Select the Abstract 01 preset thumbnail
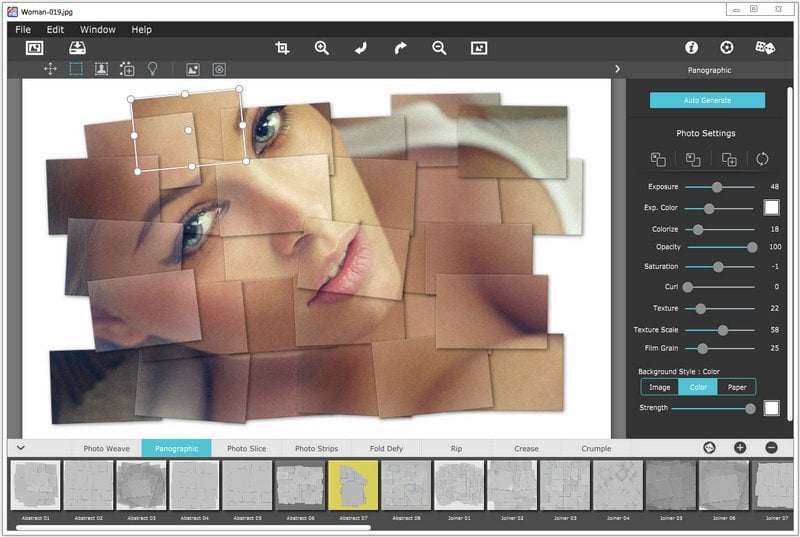 (36, 485)
